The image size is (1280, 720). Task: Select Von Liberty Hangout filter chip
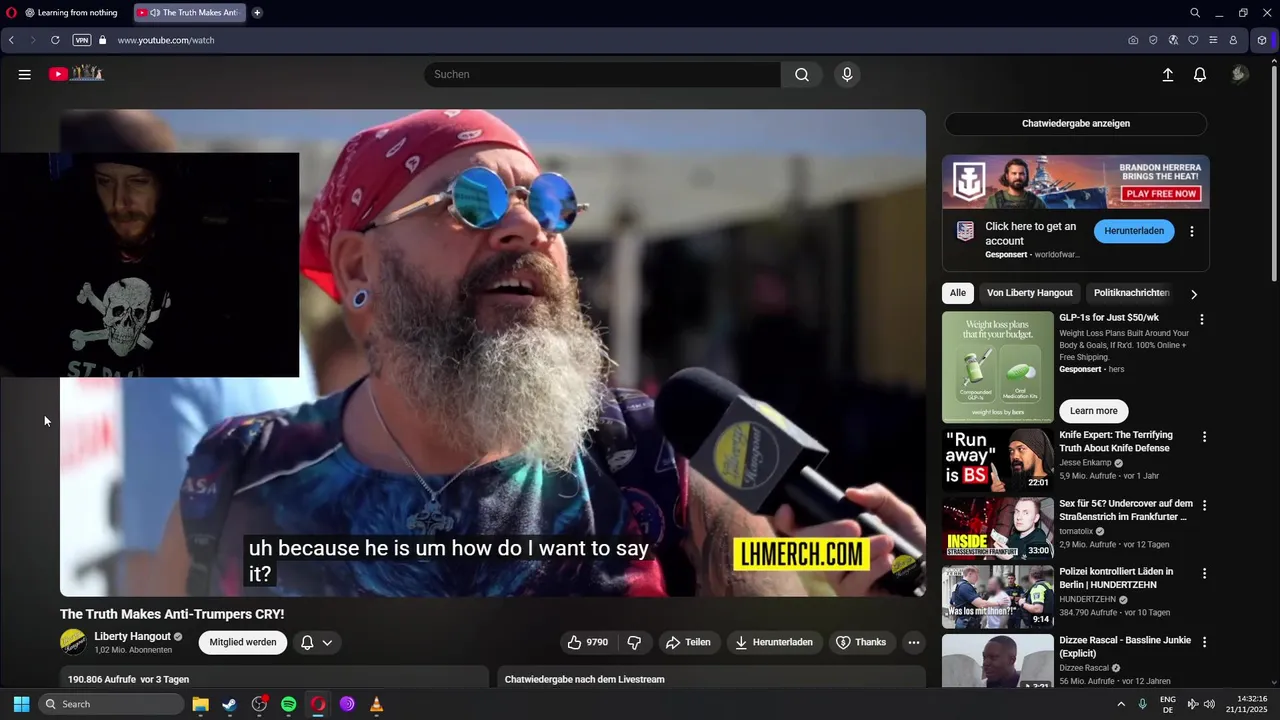tap(1030, 293)
